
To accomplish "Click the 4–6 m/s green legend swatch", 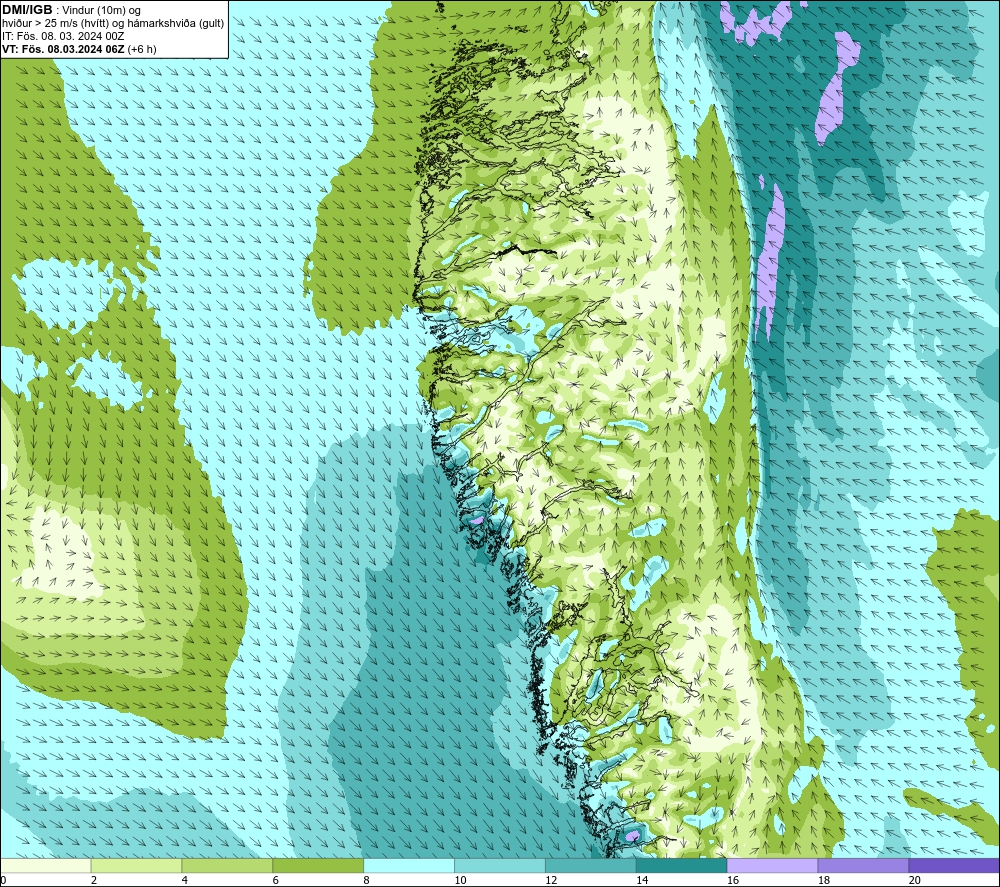I will point(227,865).
